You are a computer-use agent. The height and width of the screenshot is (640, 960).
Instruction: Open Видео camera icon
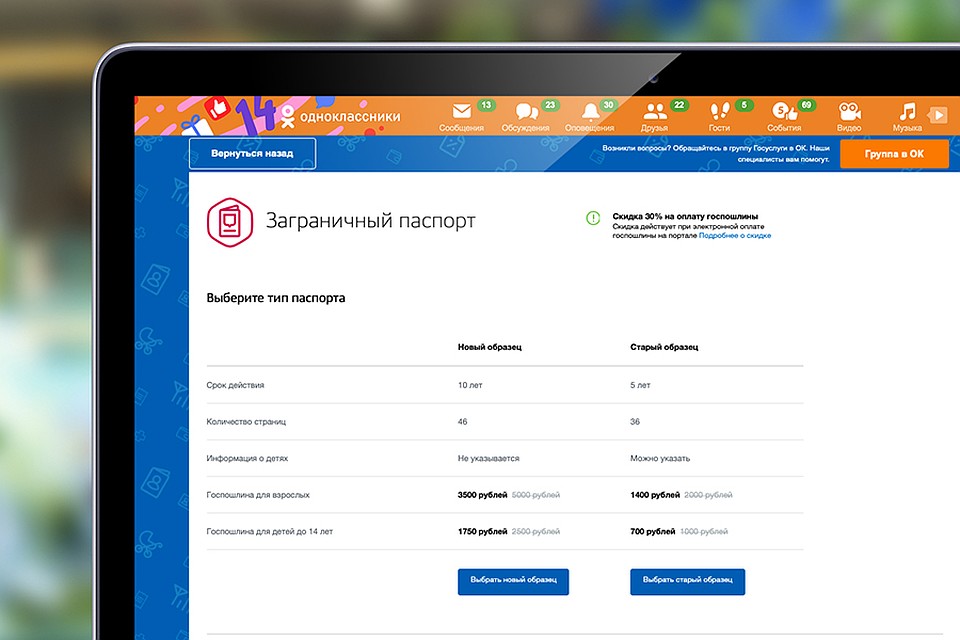pyautogui.click(x=849, y=111)
